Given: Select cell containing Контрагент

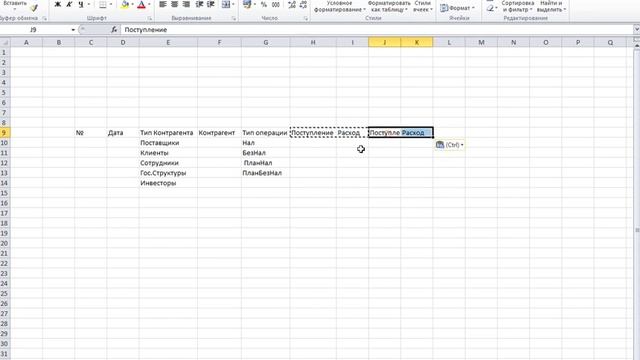Looking at the screenshot, I should [x=219, y=133].
